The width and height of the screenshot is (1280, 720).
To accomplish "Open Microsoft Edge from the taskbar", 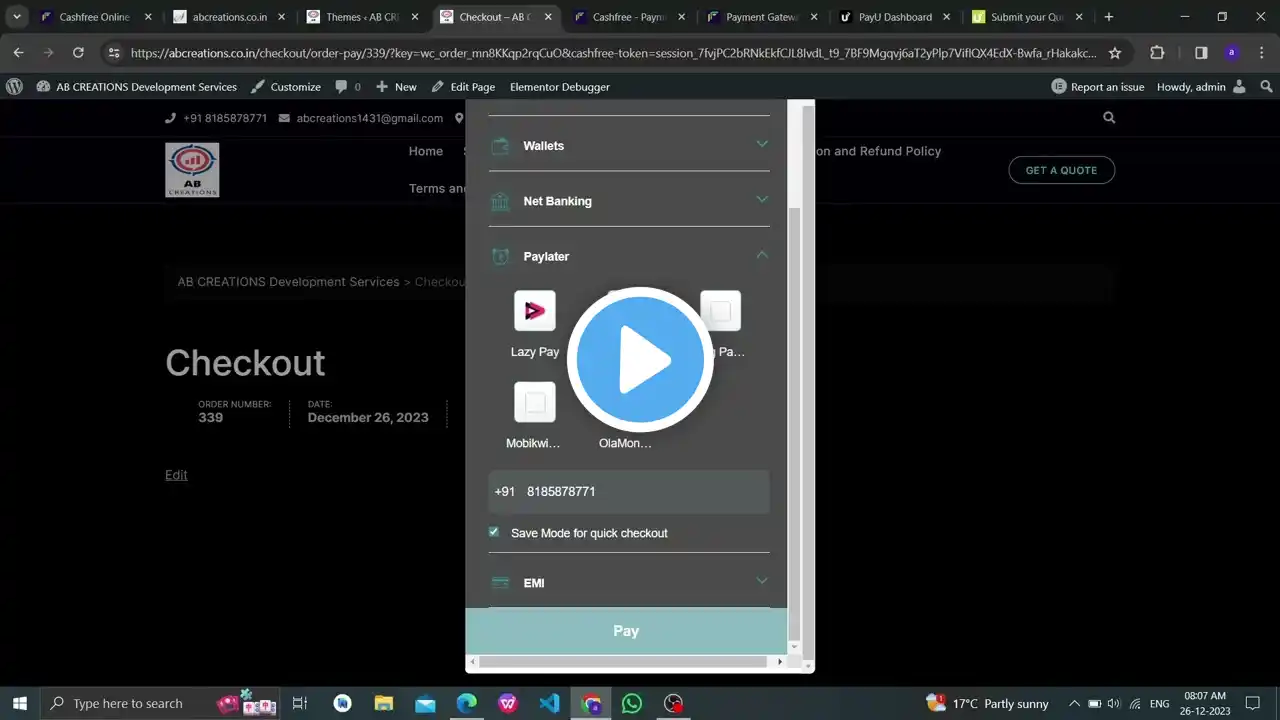I will (466, 703).
